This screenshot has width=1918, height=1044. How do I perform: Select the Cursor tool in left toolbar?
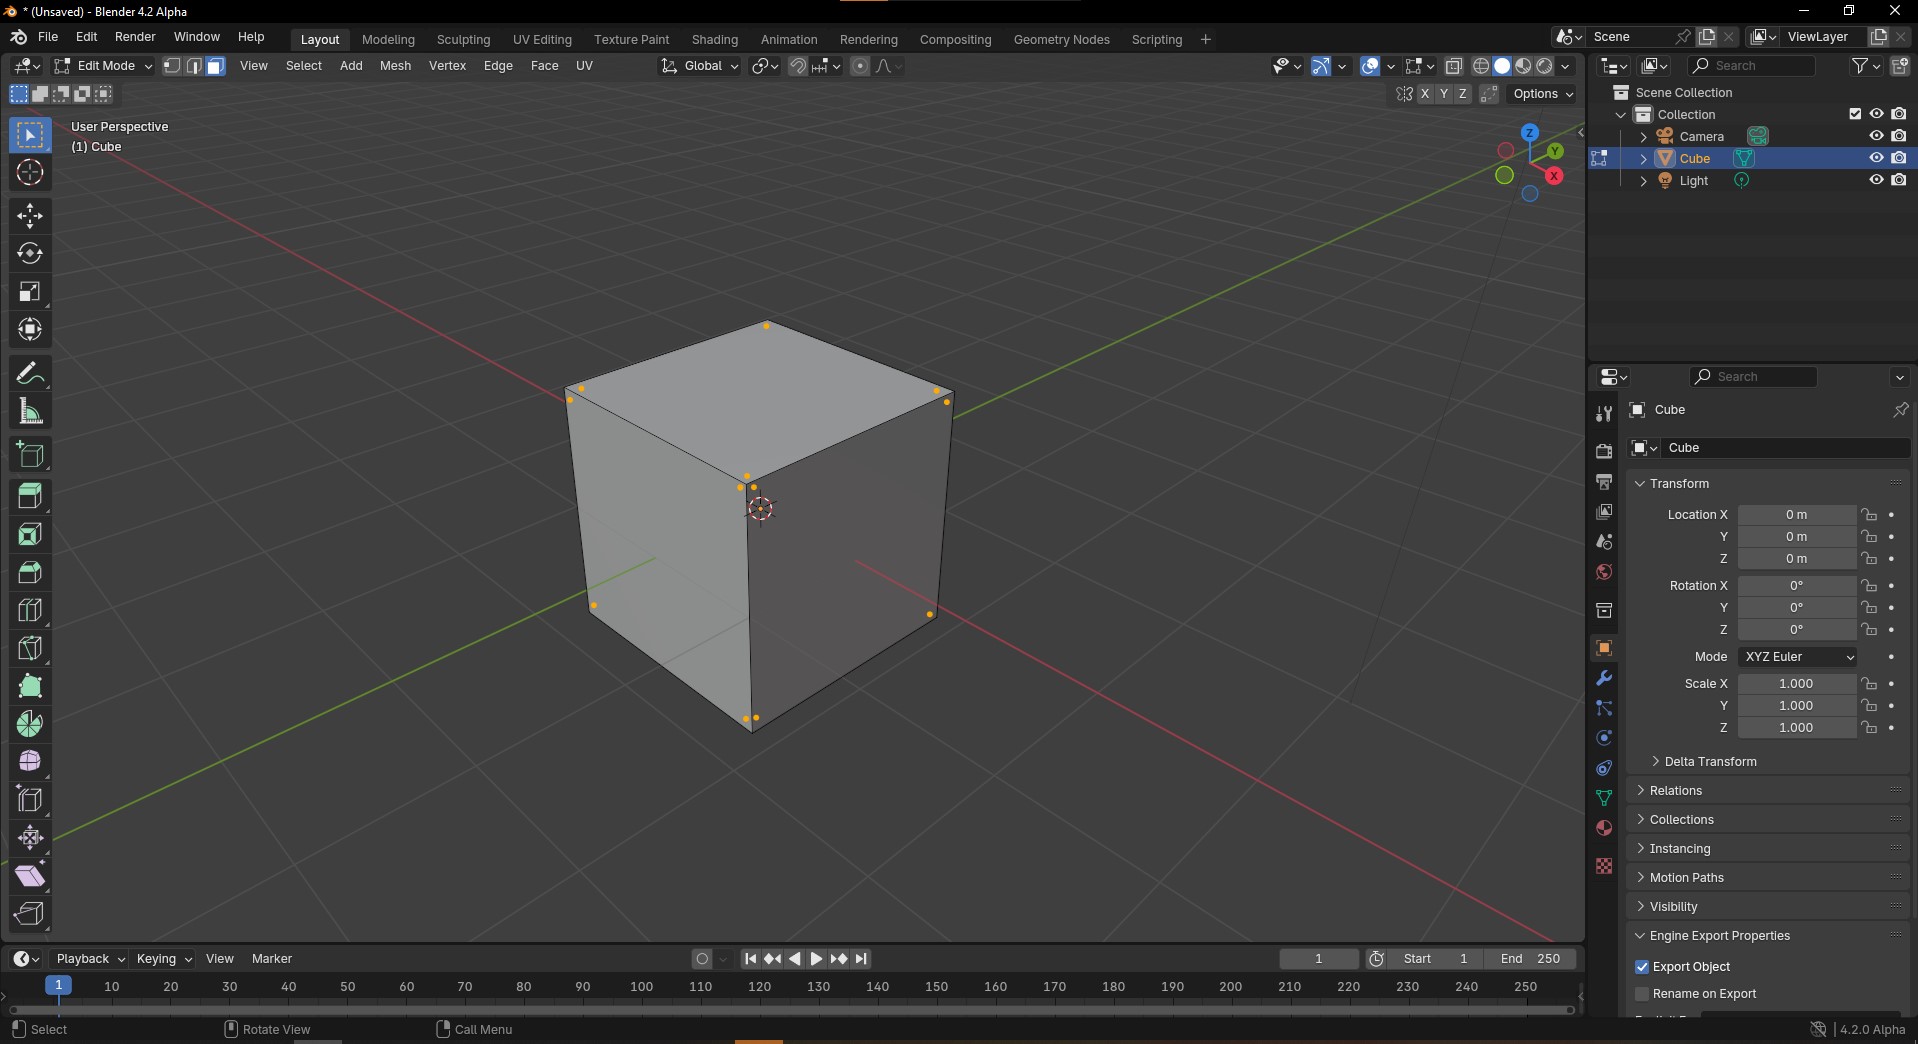(30, 173)
